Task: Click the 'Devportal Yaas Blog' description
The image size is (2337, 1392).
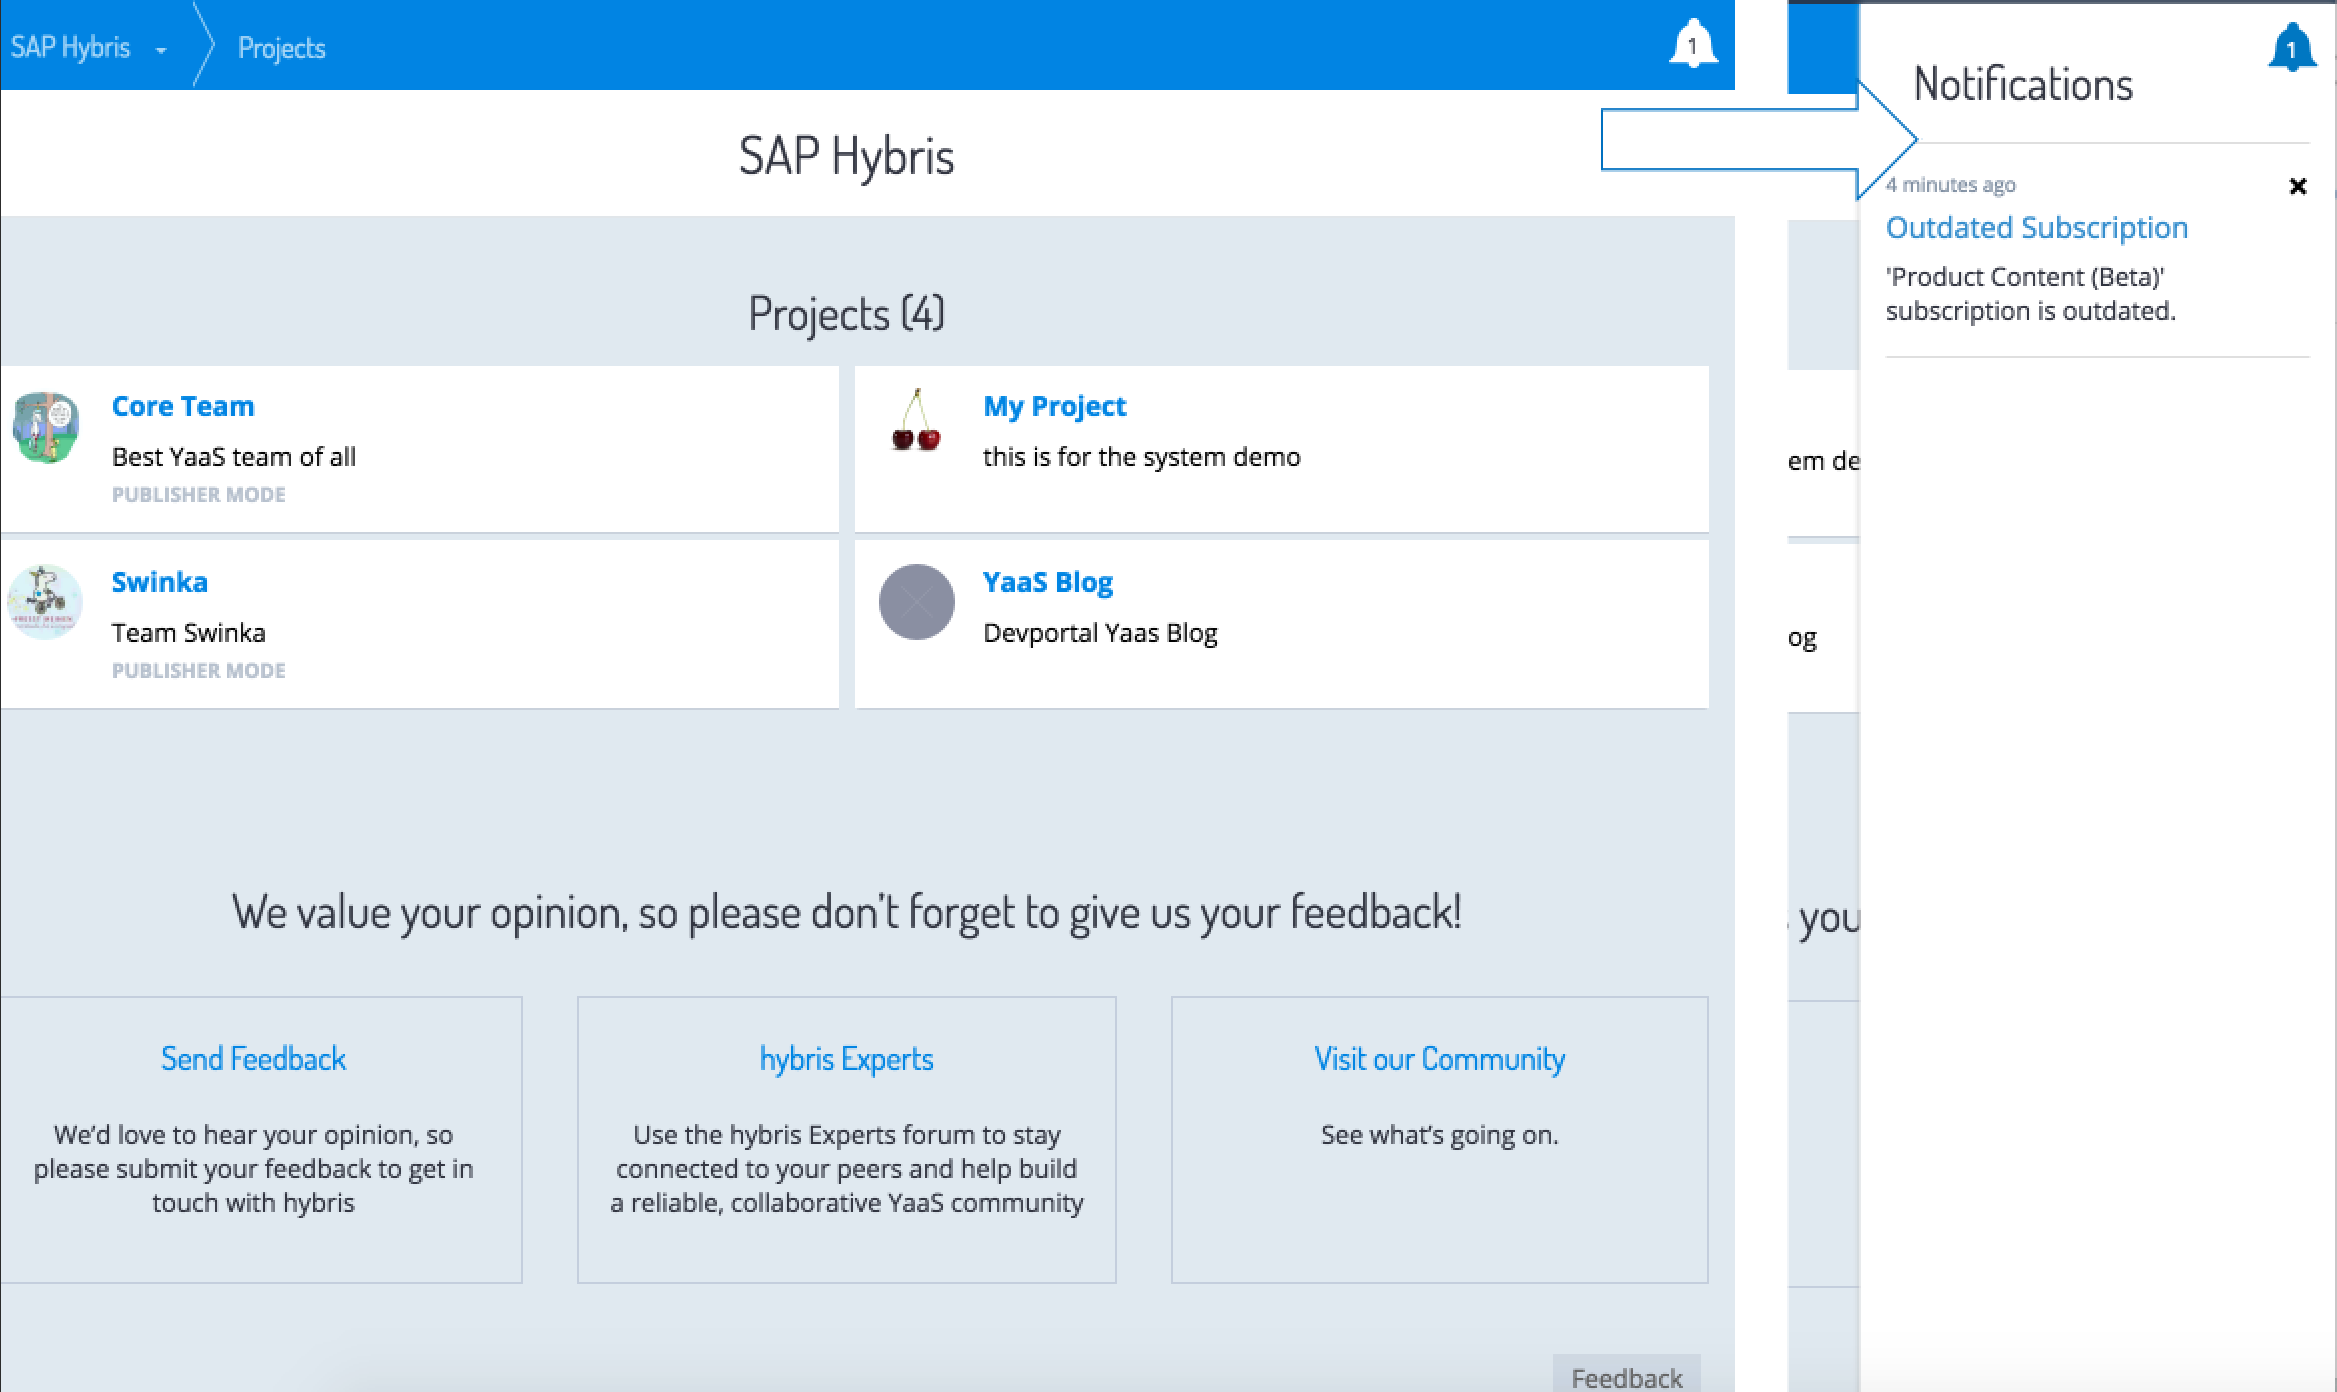Action: pos(1100,633)
